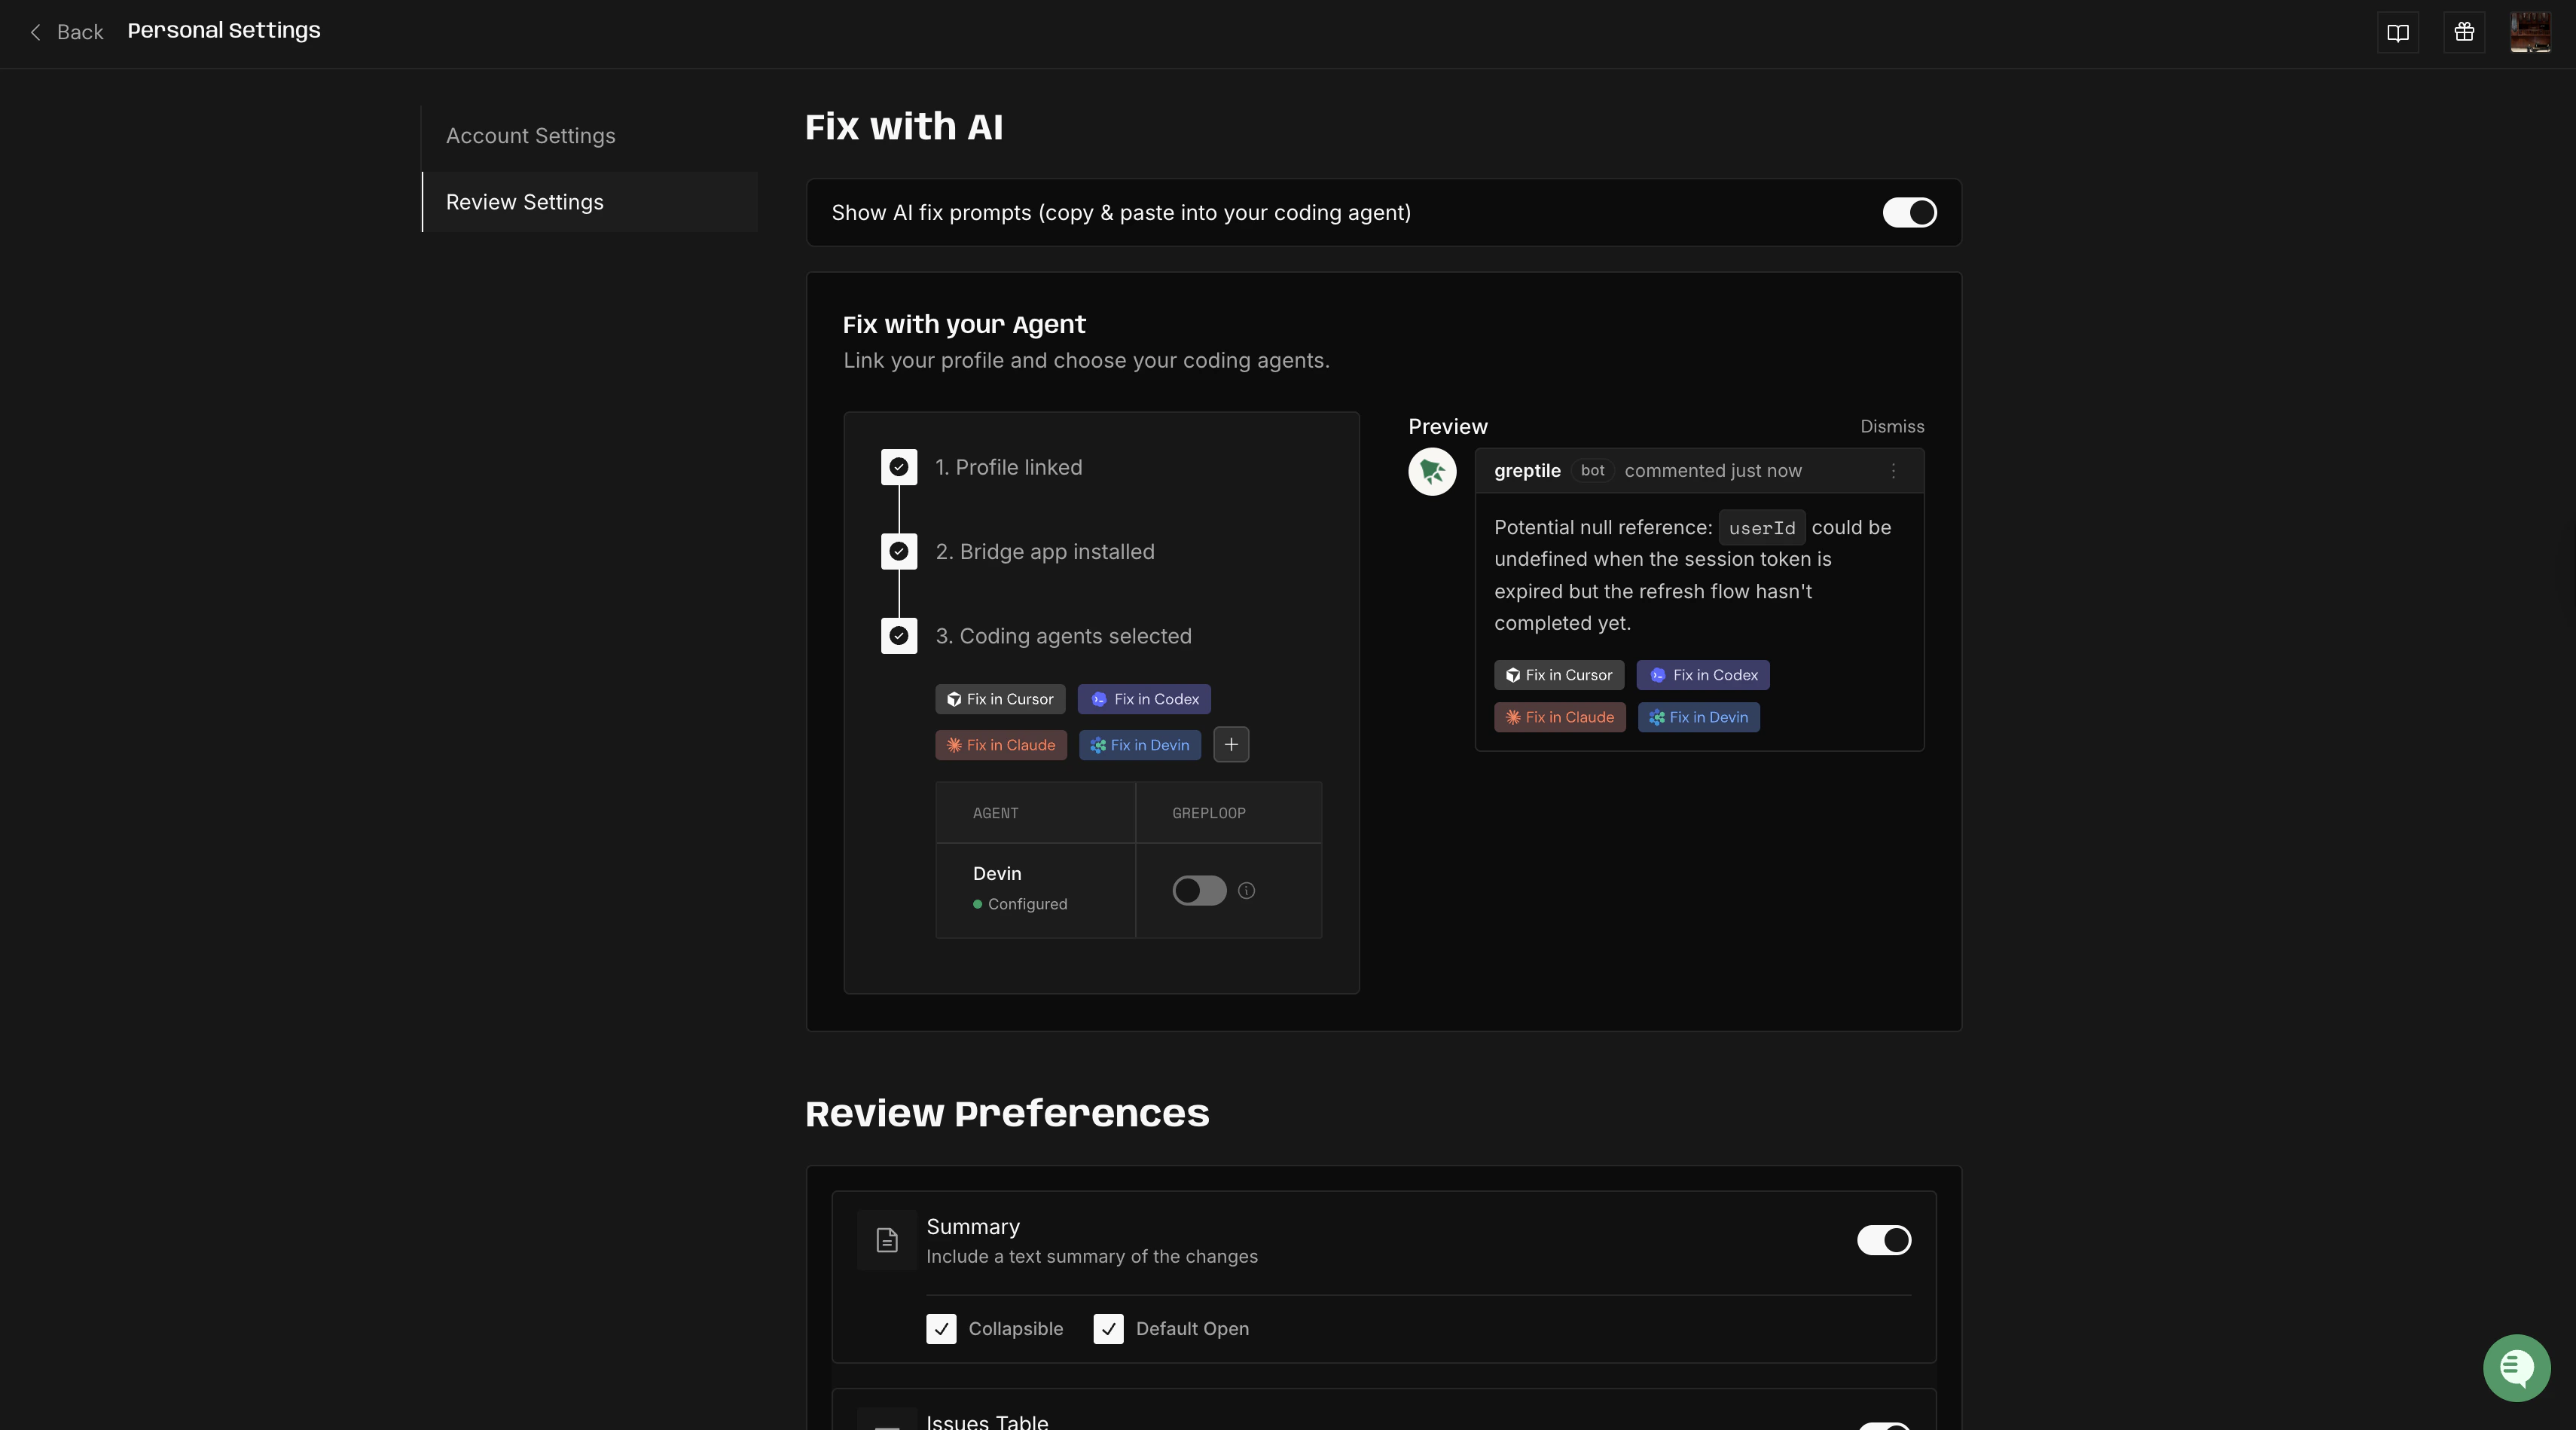Enable the Devin Greploop toggle
Screen dimensions: 2576x1430
tap(1198, 890)
